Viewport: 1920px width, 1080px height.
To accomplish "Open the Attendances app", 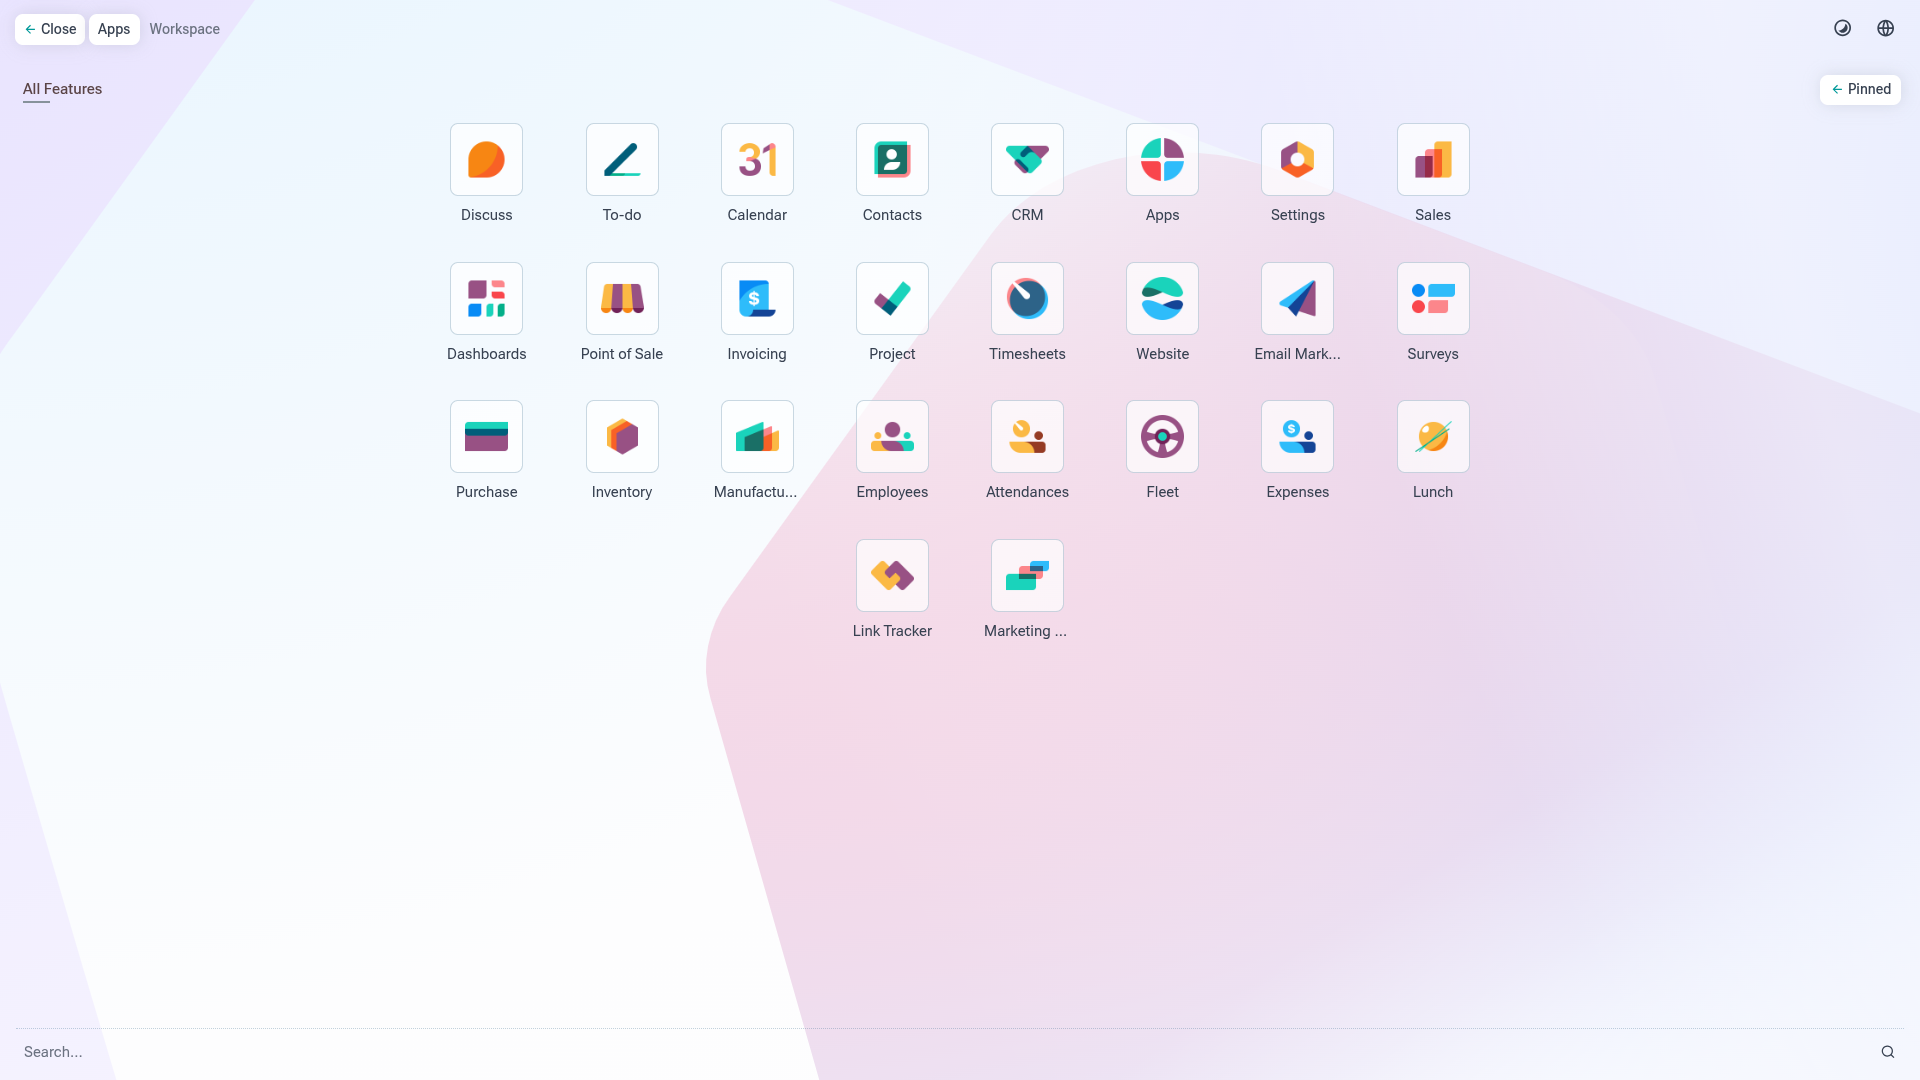I will (1027, 437).
